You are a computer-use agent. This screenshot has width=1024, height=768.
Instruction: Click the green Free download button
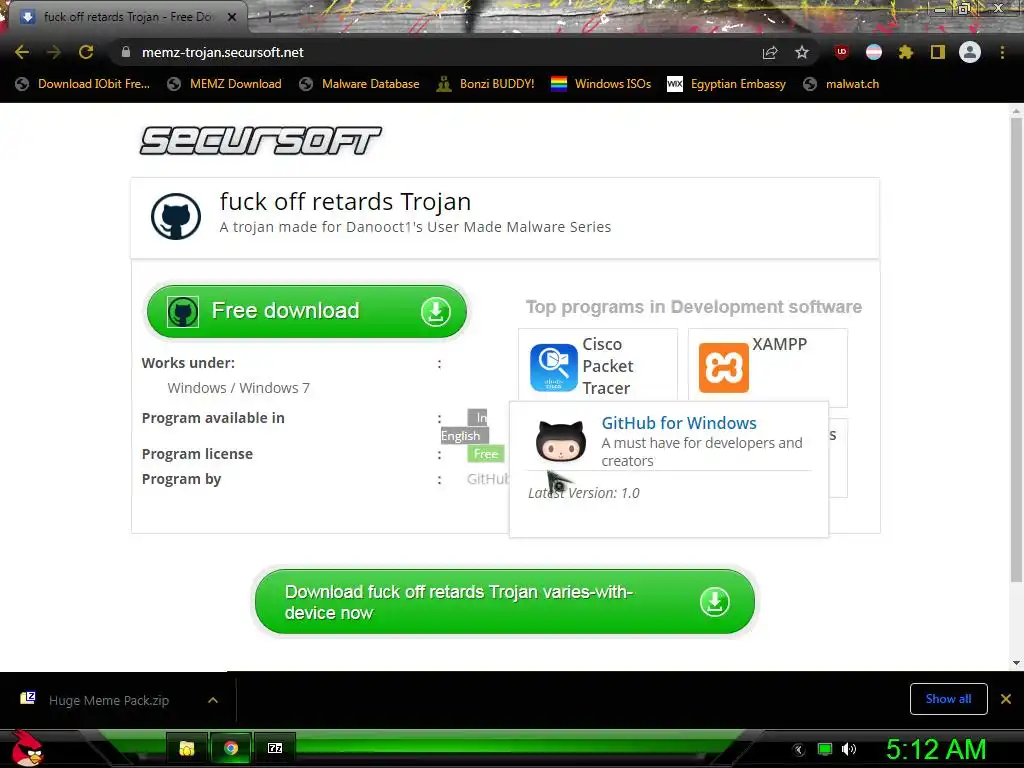tap(306, 312)
